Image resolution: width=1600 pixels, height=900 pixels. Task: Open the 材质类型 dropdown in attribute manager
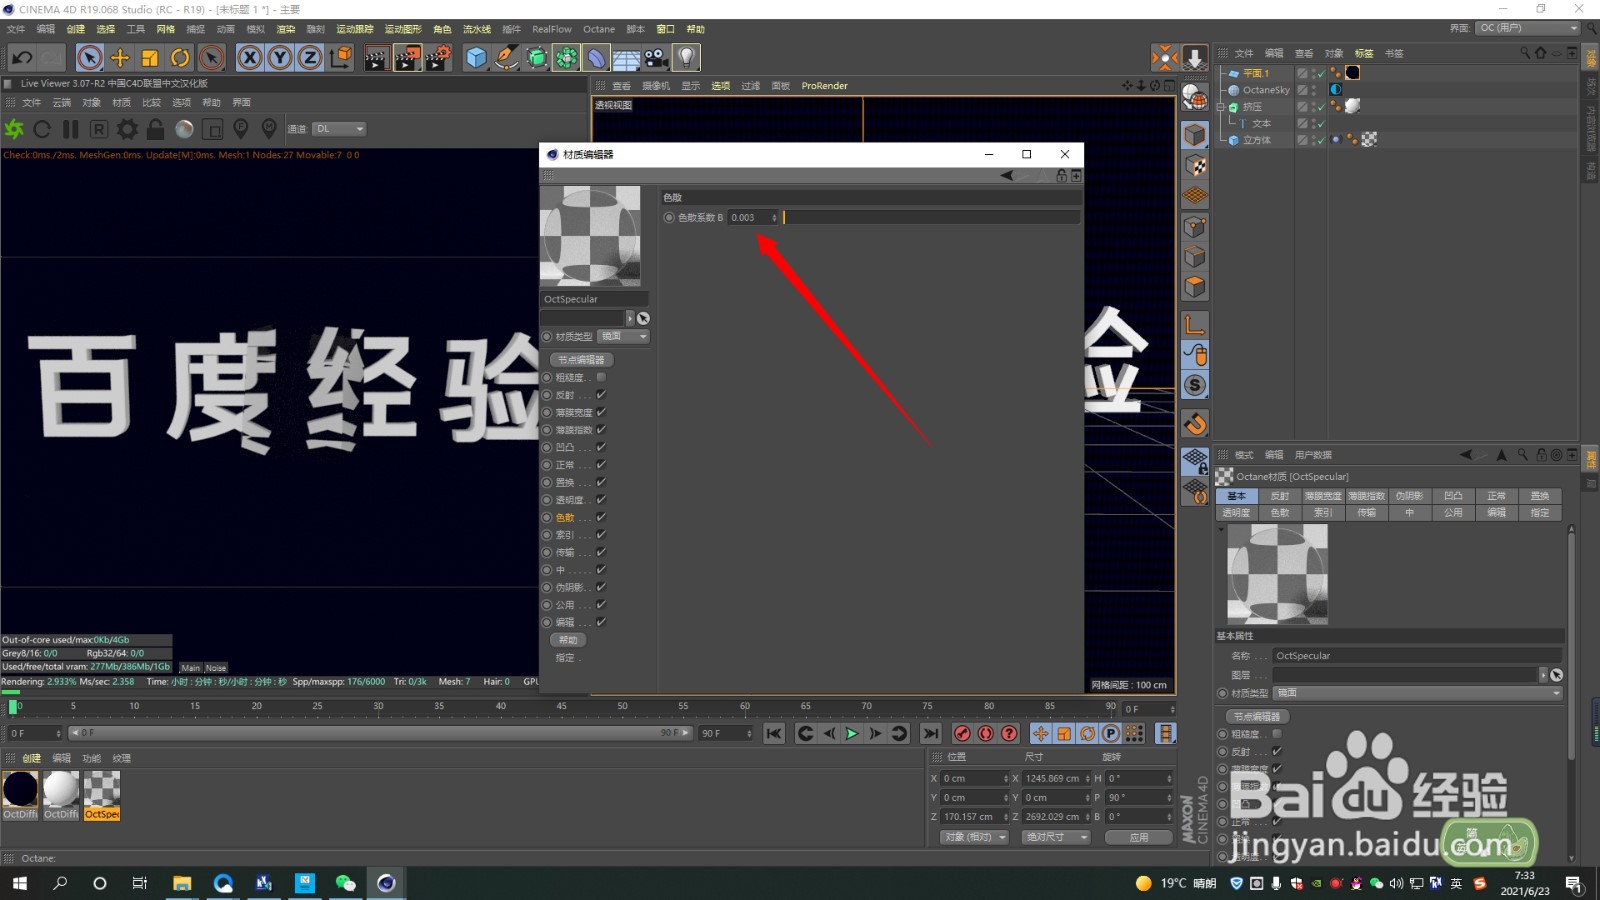tap(1417, 693)
